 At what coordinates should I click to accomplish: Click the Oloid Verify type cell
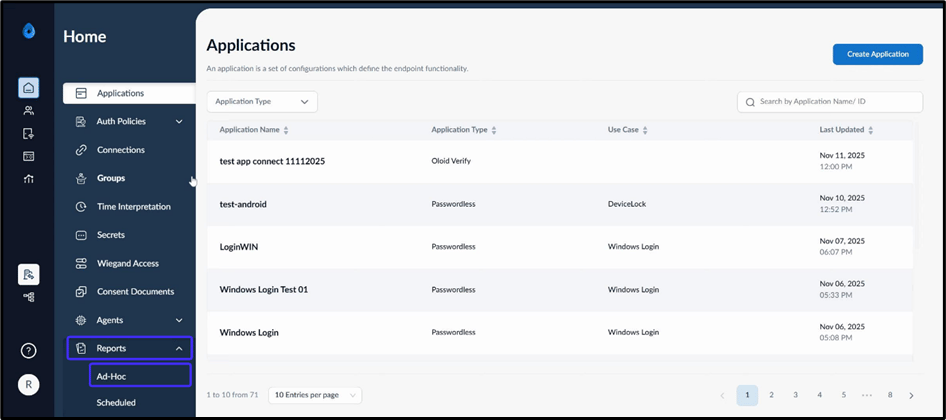[x=451, y=162]
